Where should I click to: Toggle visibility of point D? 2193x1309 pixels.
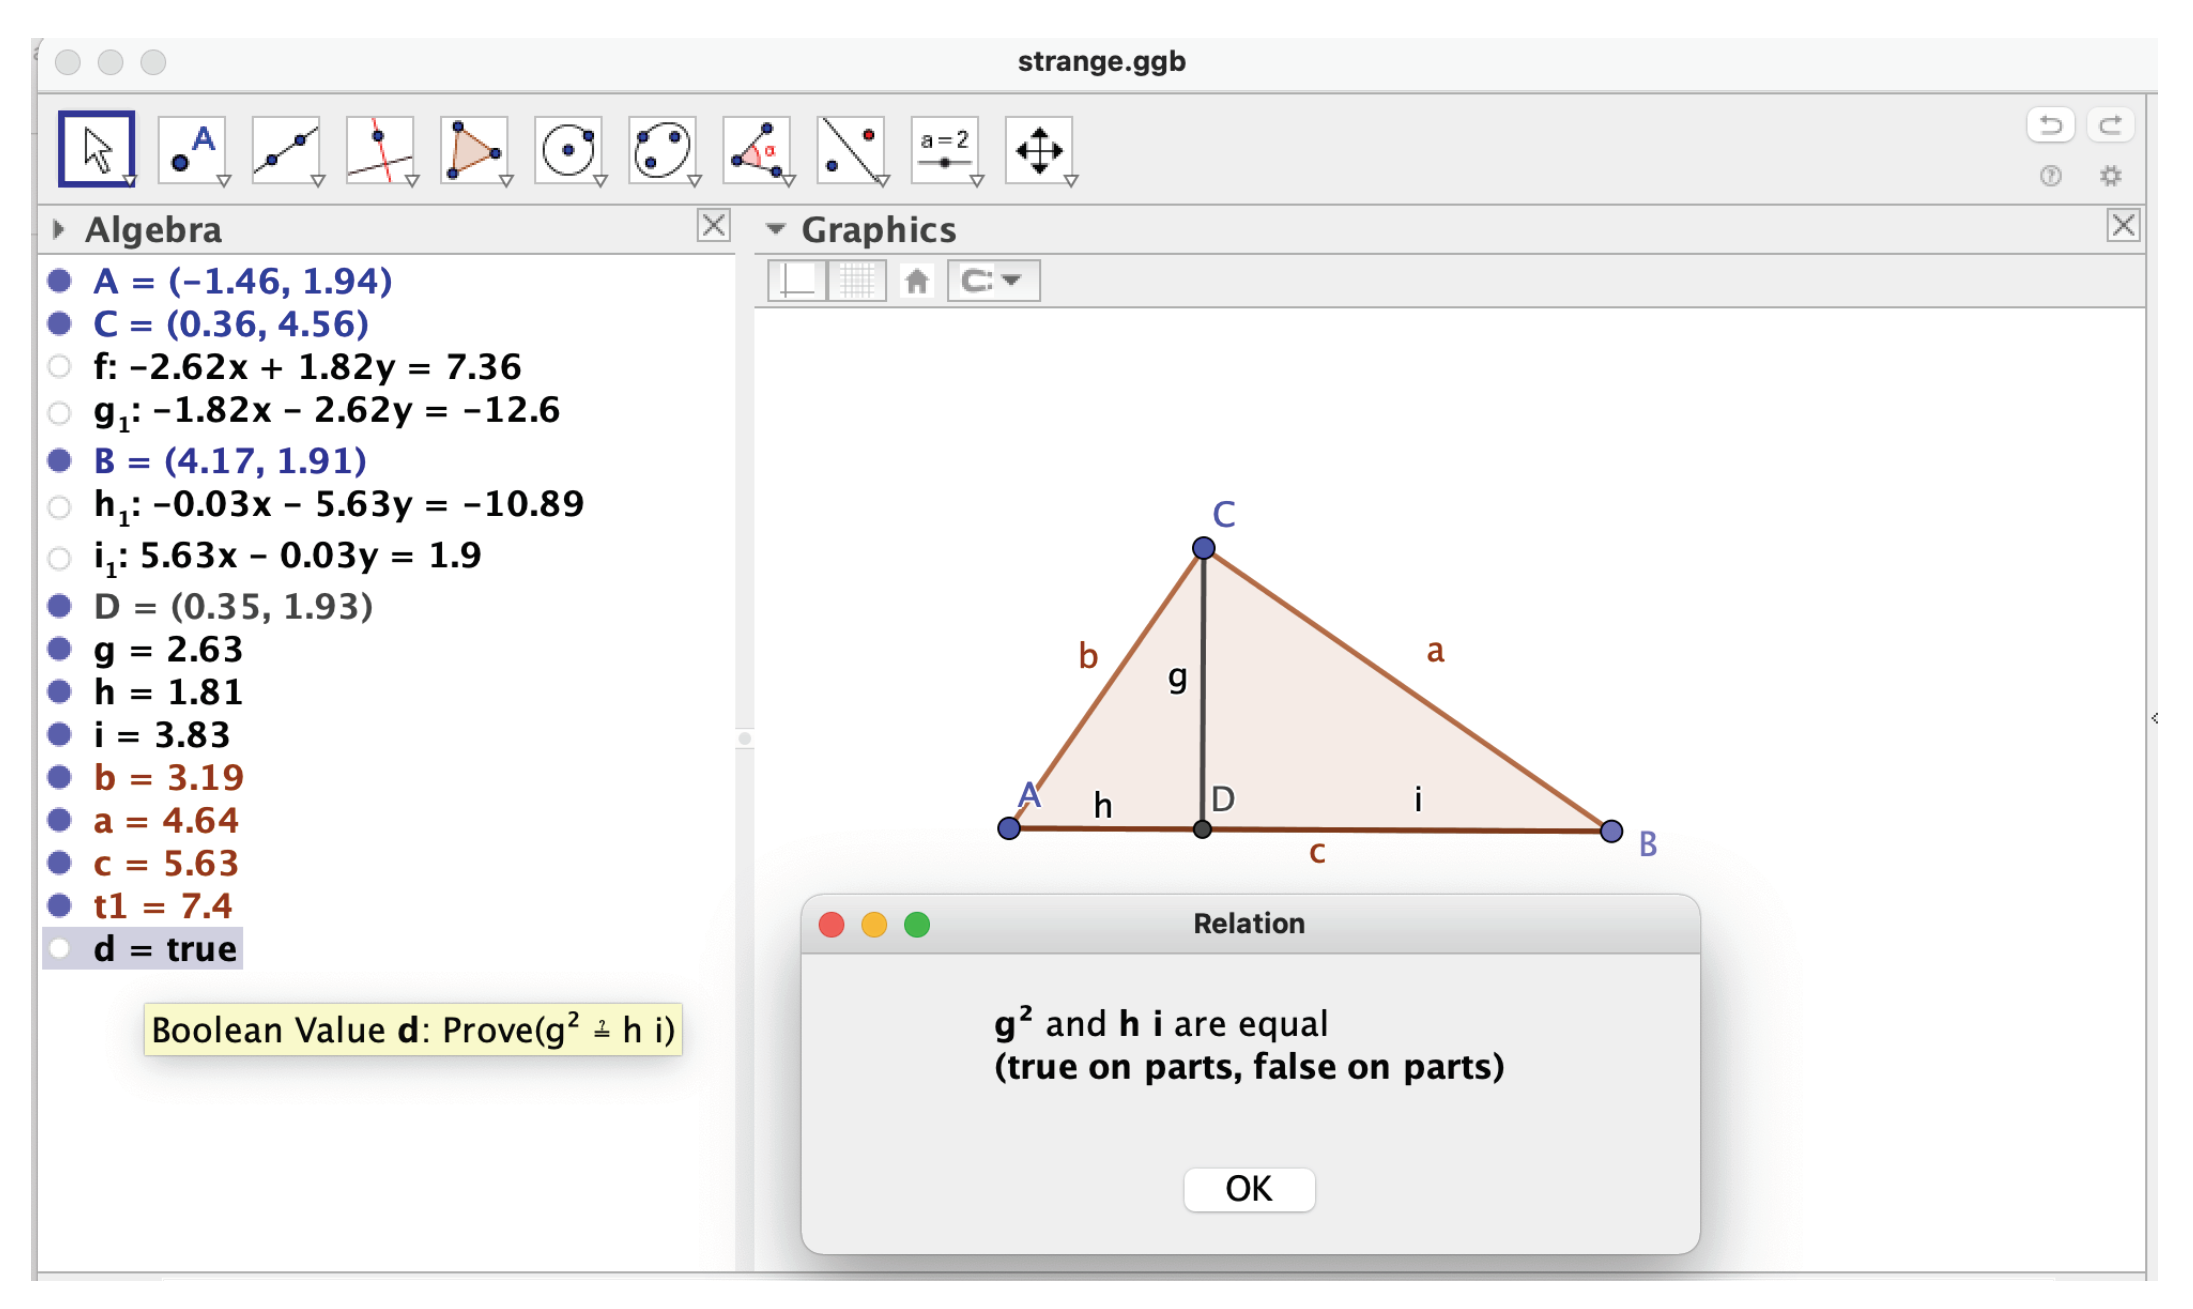[60, 606]
